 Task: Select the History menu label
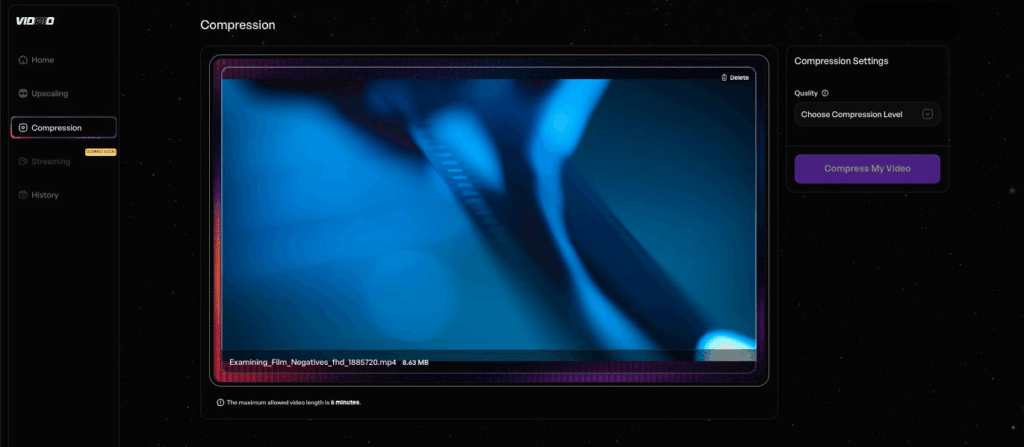pos(45,195)
